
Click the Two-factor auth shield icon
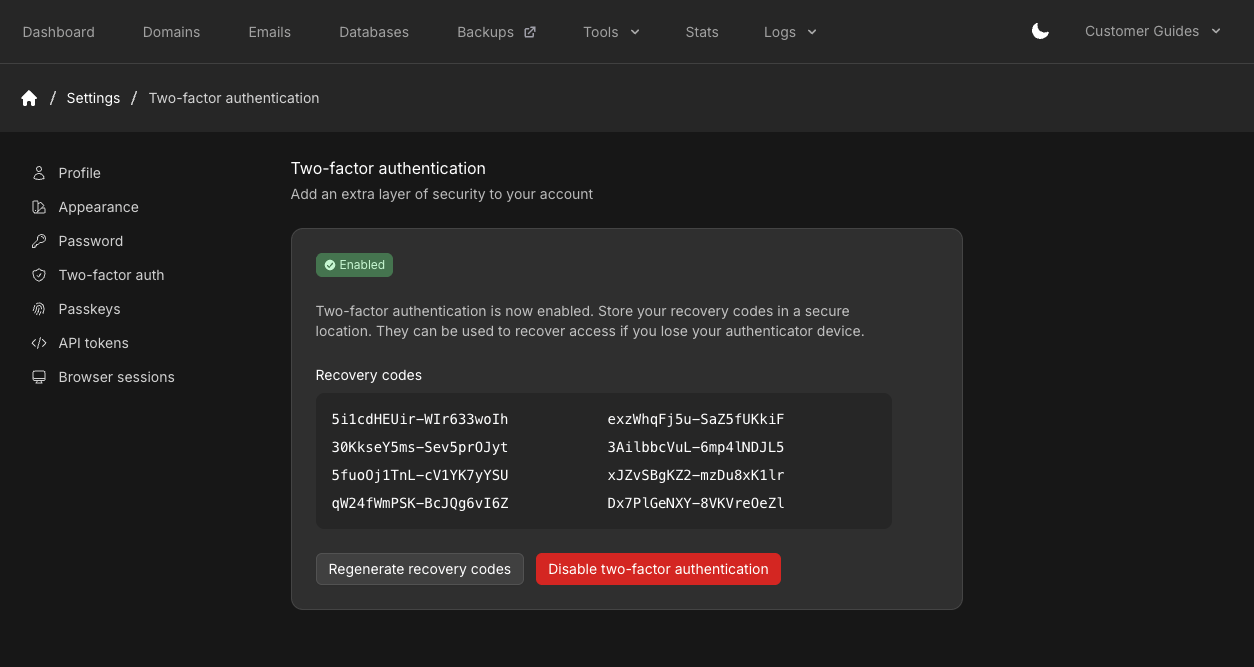[39, 275]
